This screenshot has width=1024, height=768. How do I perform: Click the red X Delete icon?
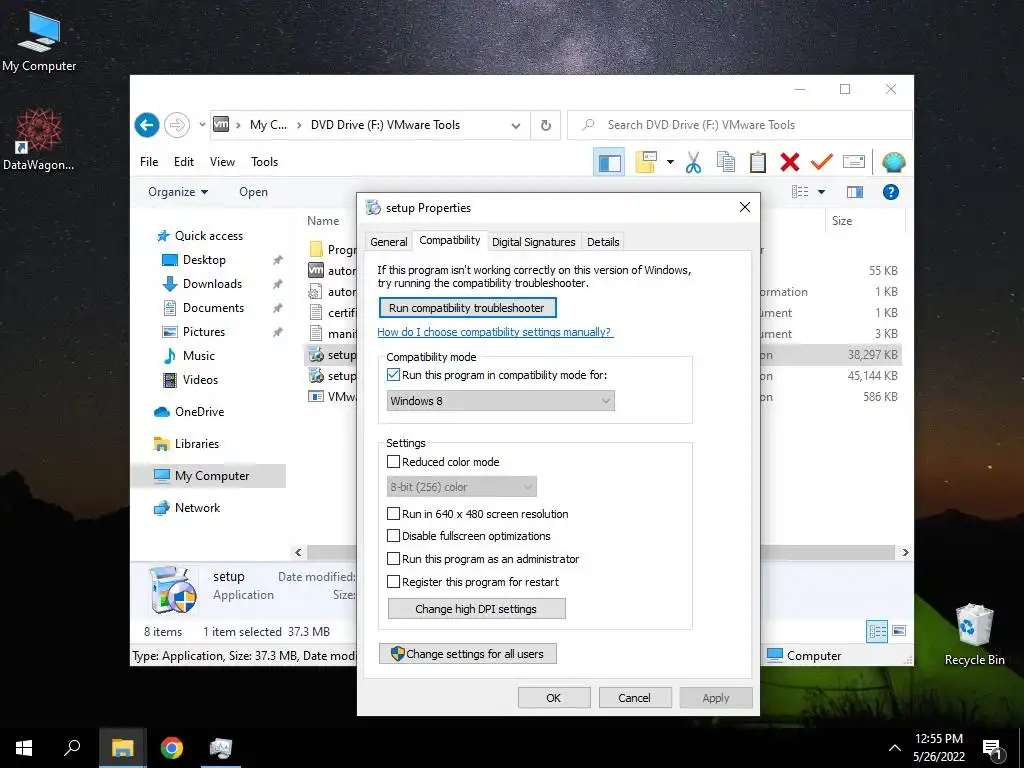(x=790, y=162)
